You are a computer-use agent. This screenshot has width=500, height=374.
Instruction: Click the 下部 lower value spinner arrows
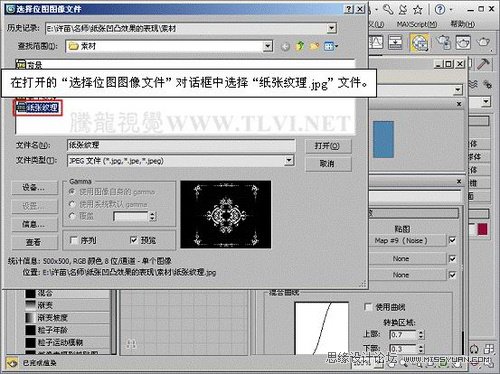pos(421,349)
